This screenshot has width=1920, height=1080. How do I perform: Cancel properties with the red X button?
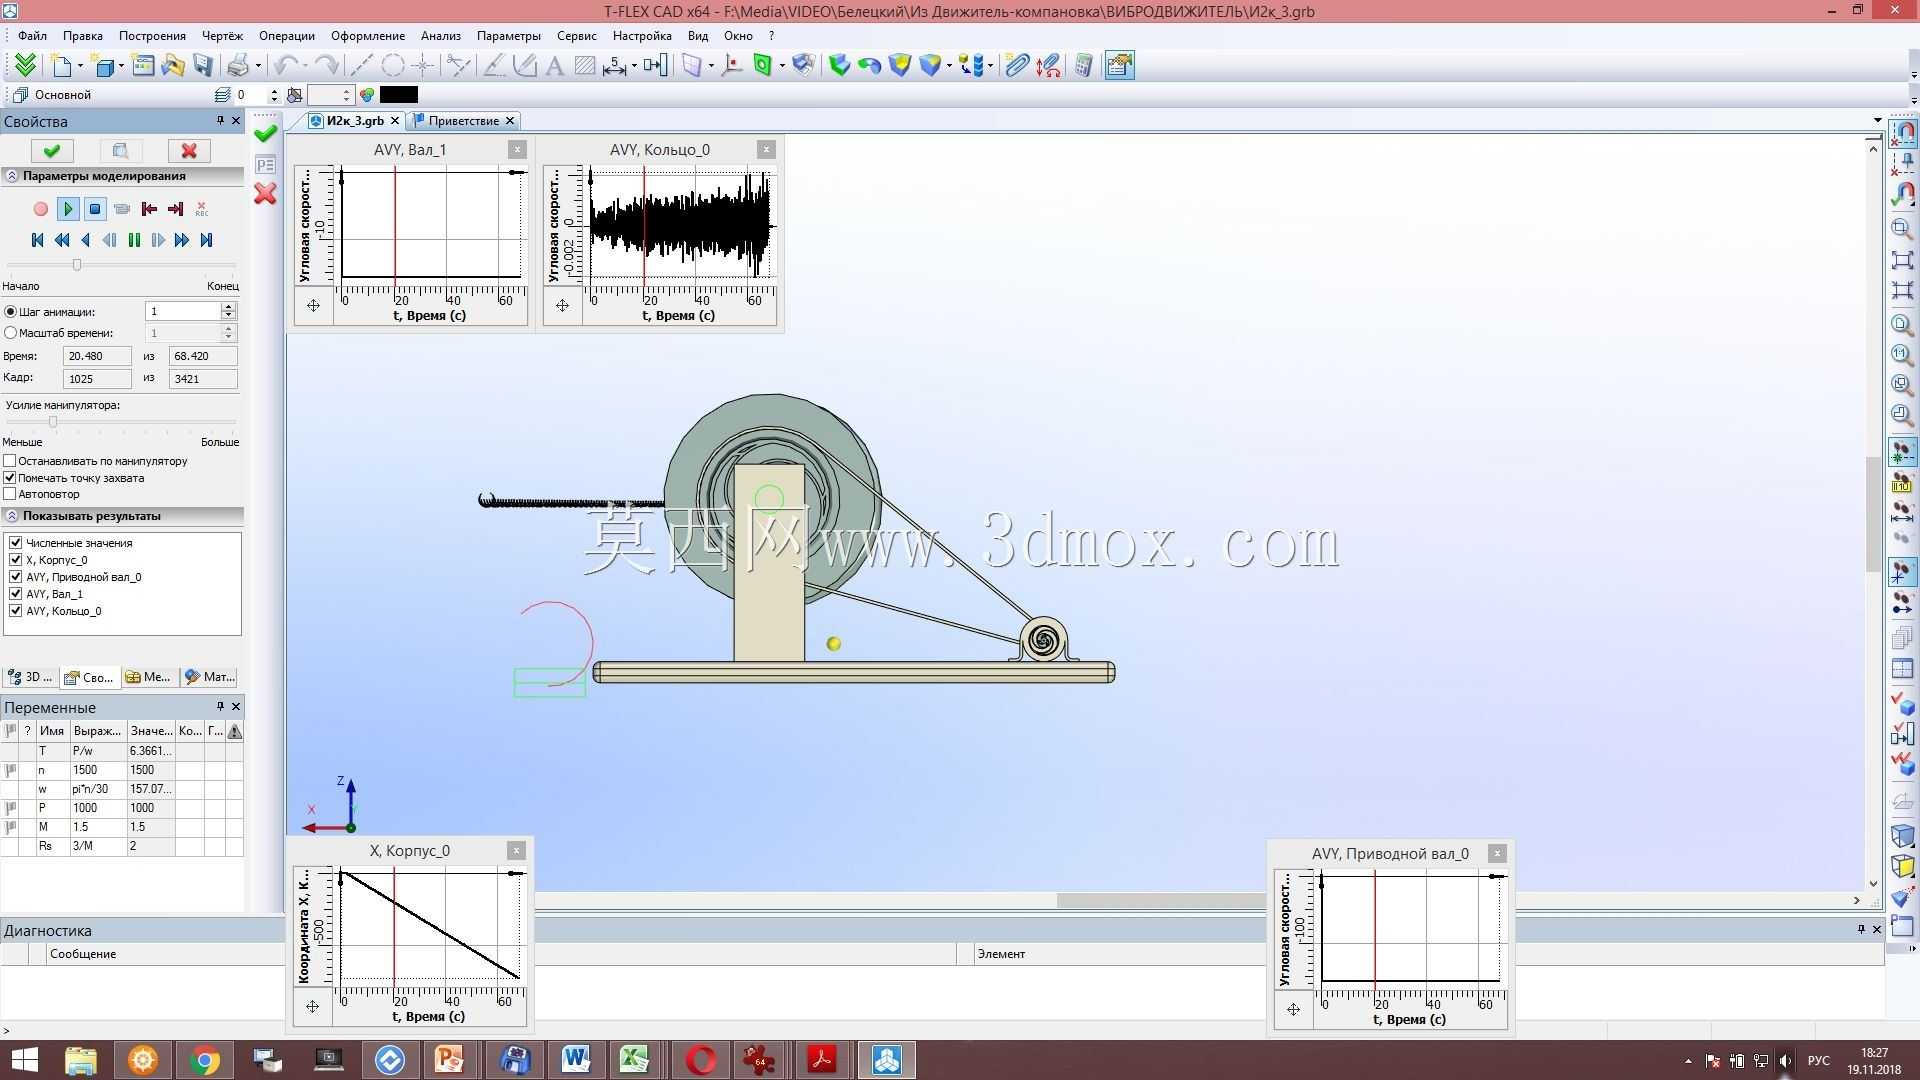click(189, 150)
